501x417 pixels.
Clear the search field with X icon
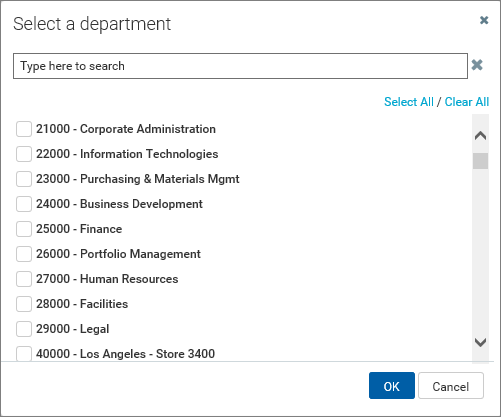pos(477,65)
